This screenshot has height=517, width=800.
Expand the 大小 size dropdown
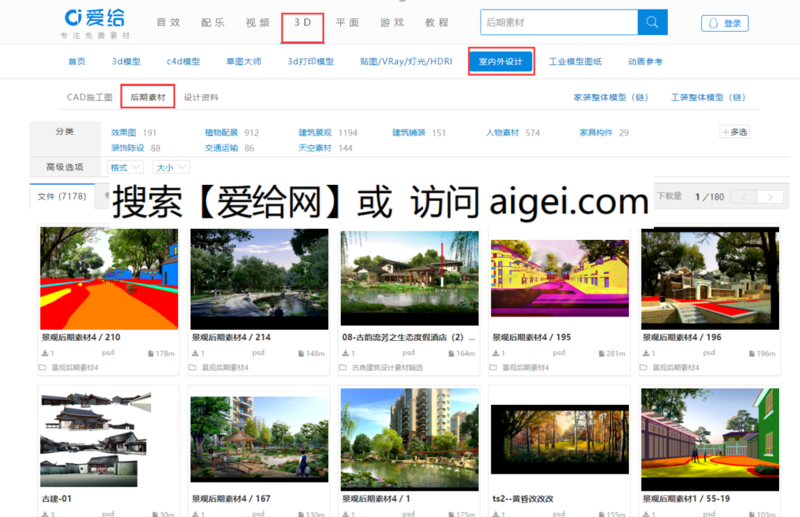[x=171, y=167]
